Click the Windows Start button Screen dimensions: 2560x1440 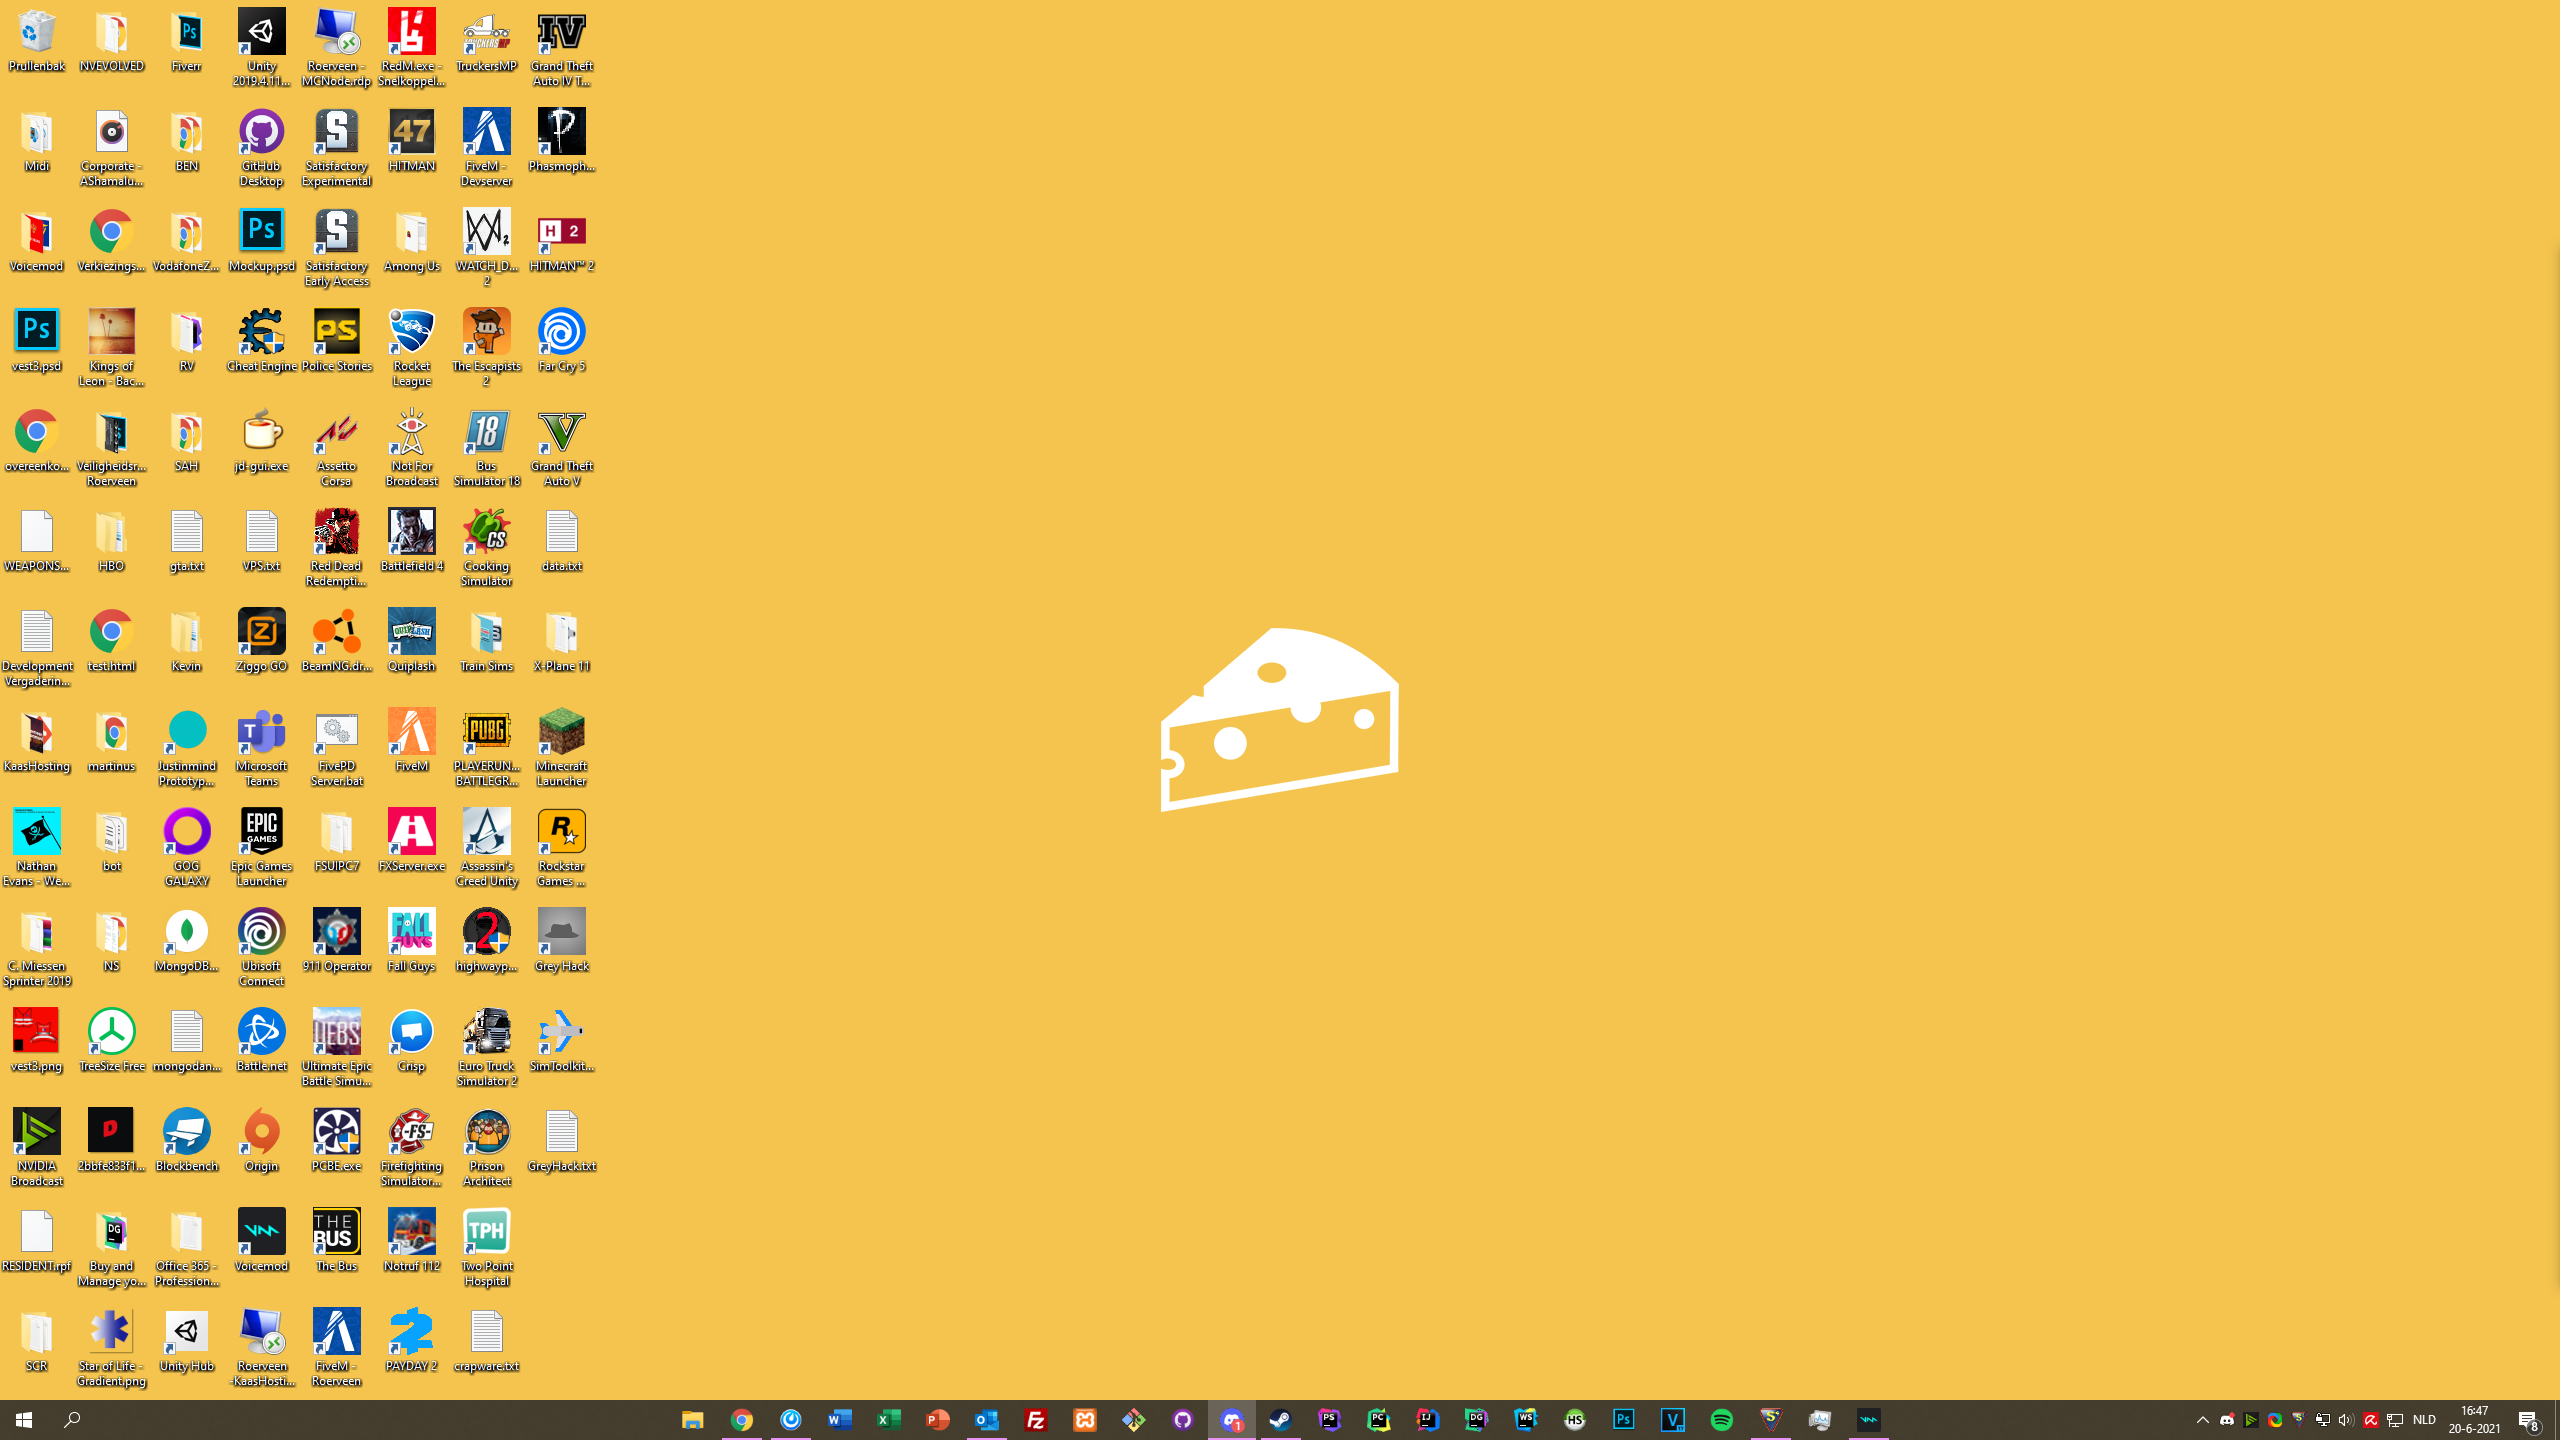click(x=24, y=1420)
